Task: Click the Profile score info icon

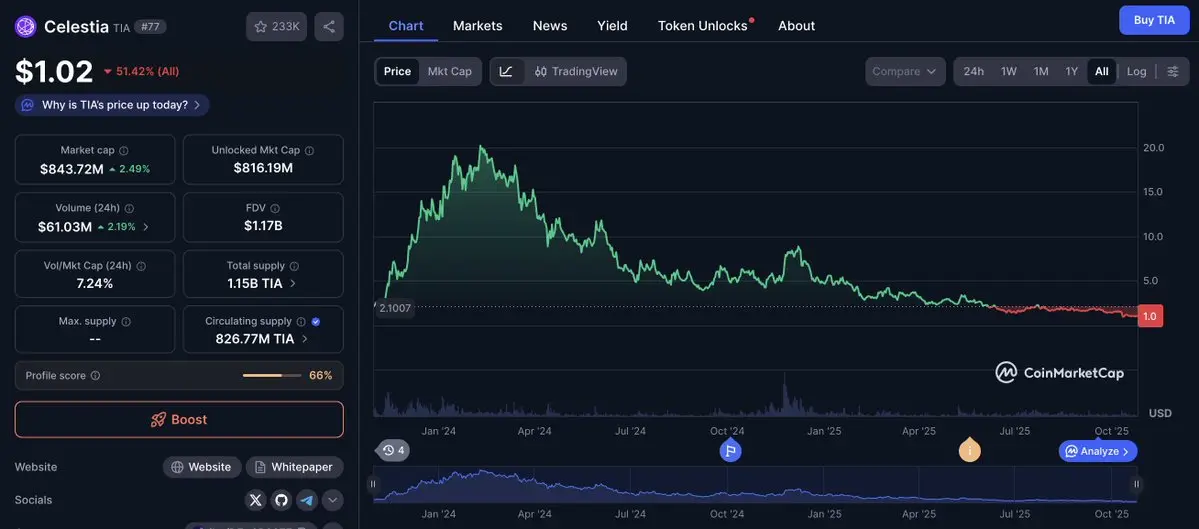Action: 96,375
